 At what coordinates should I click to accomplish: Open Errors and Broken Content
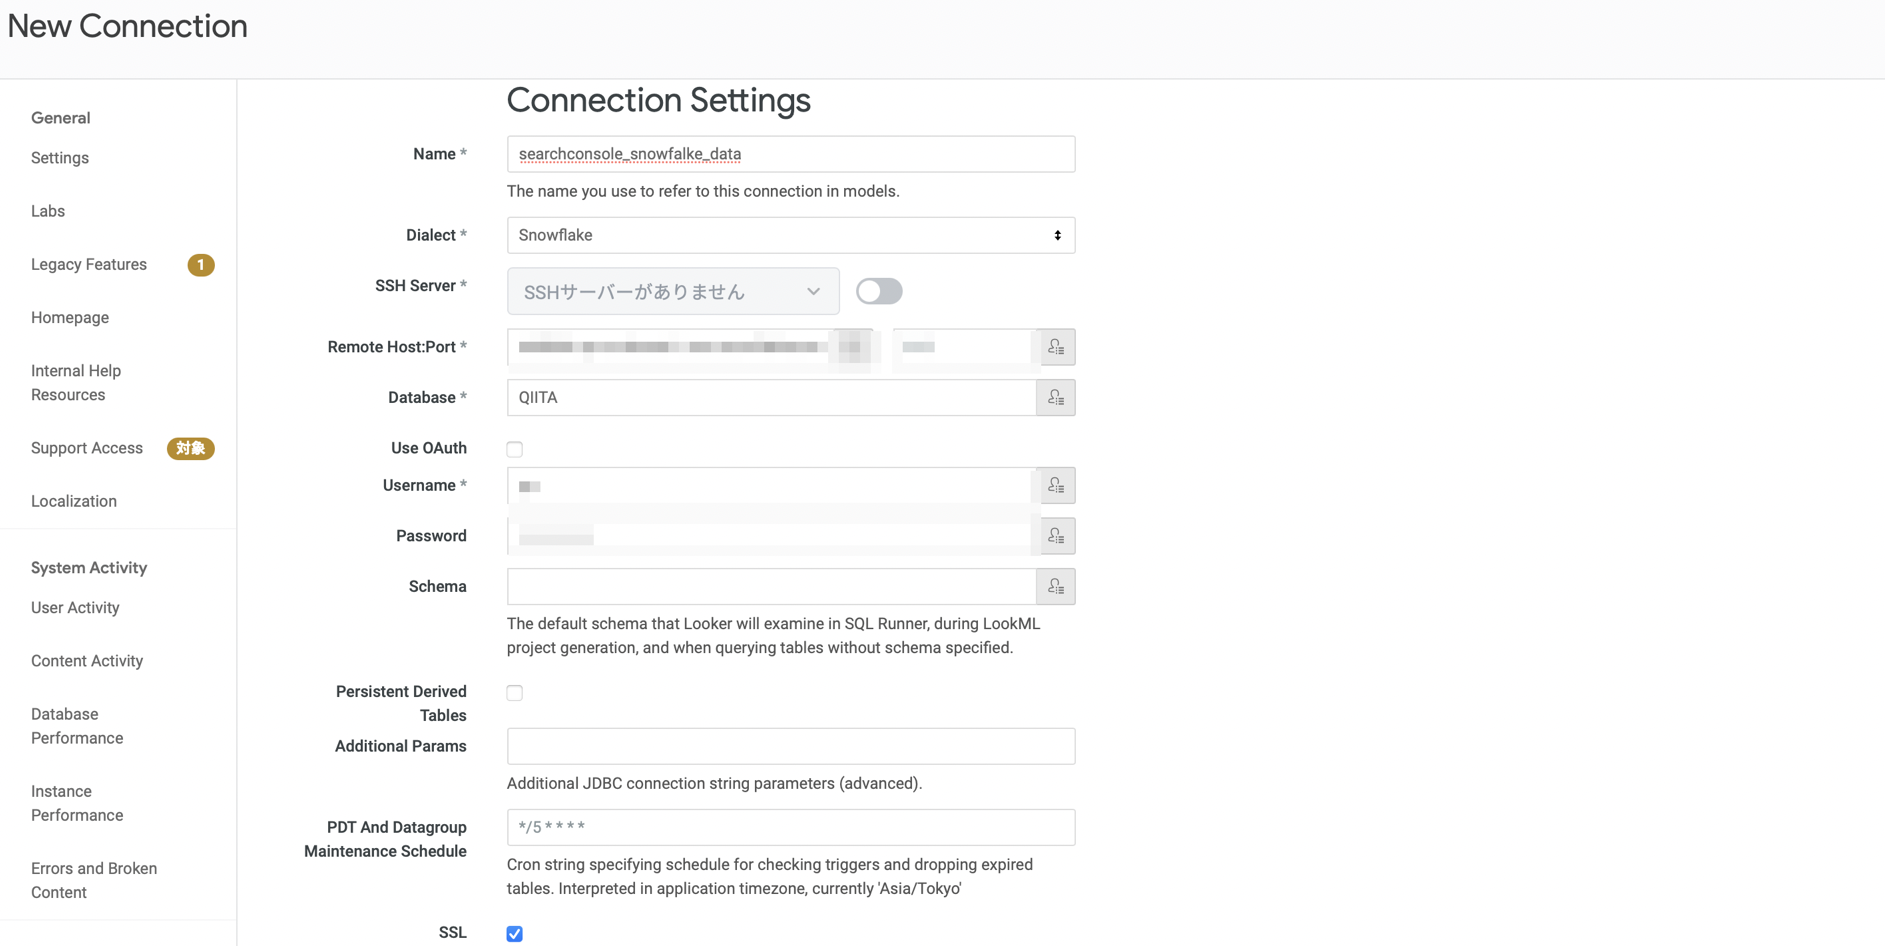pyautogui.click(x=94, y=880)
